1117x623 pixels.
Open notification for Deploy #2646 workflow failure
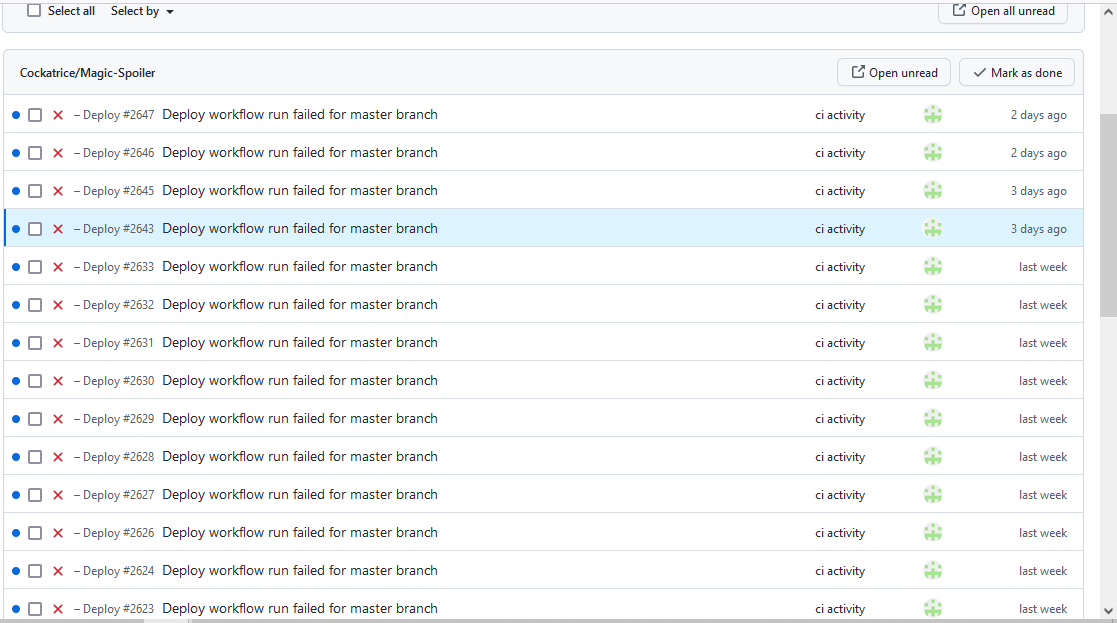click(x=300, y=152)
